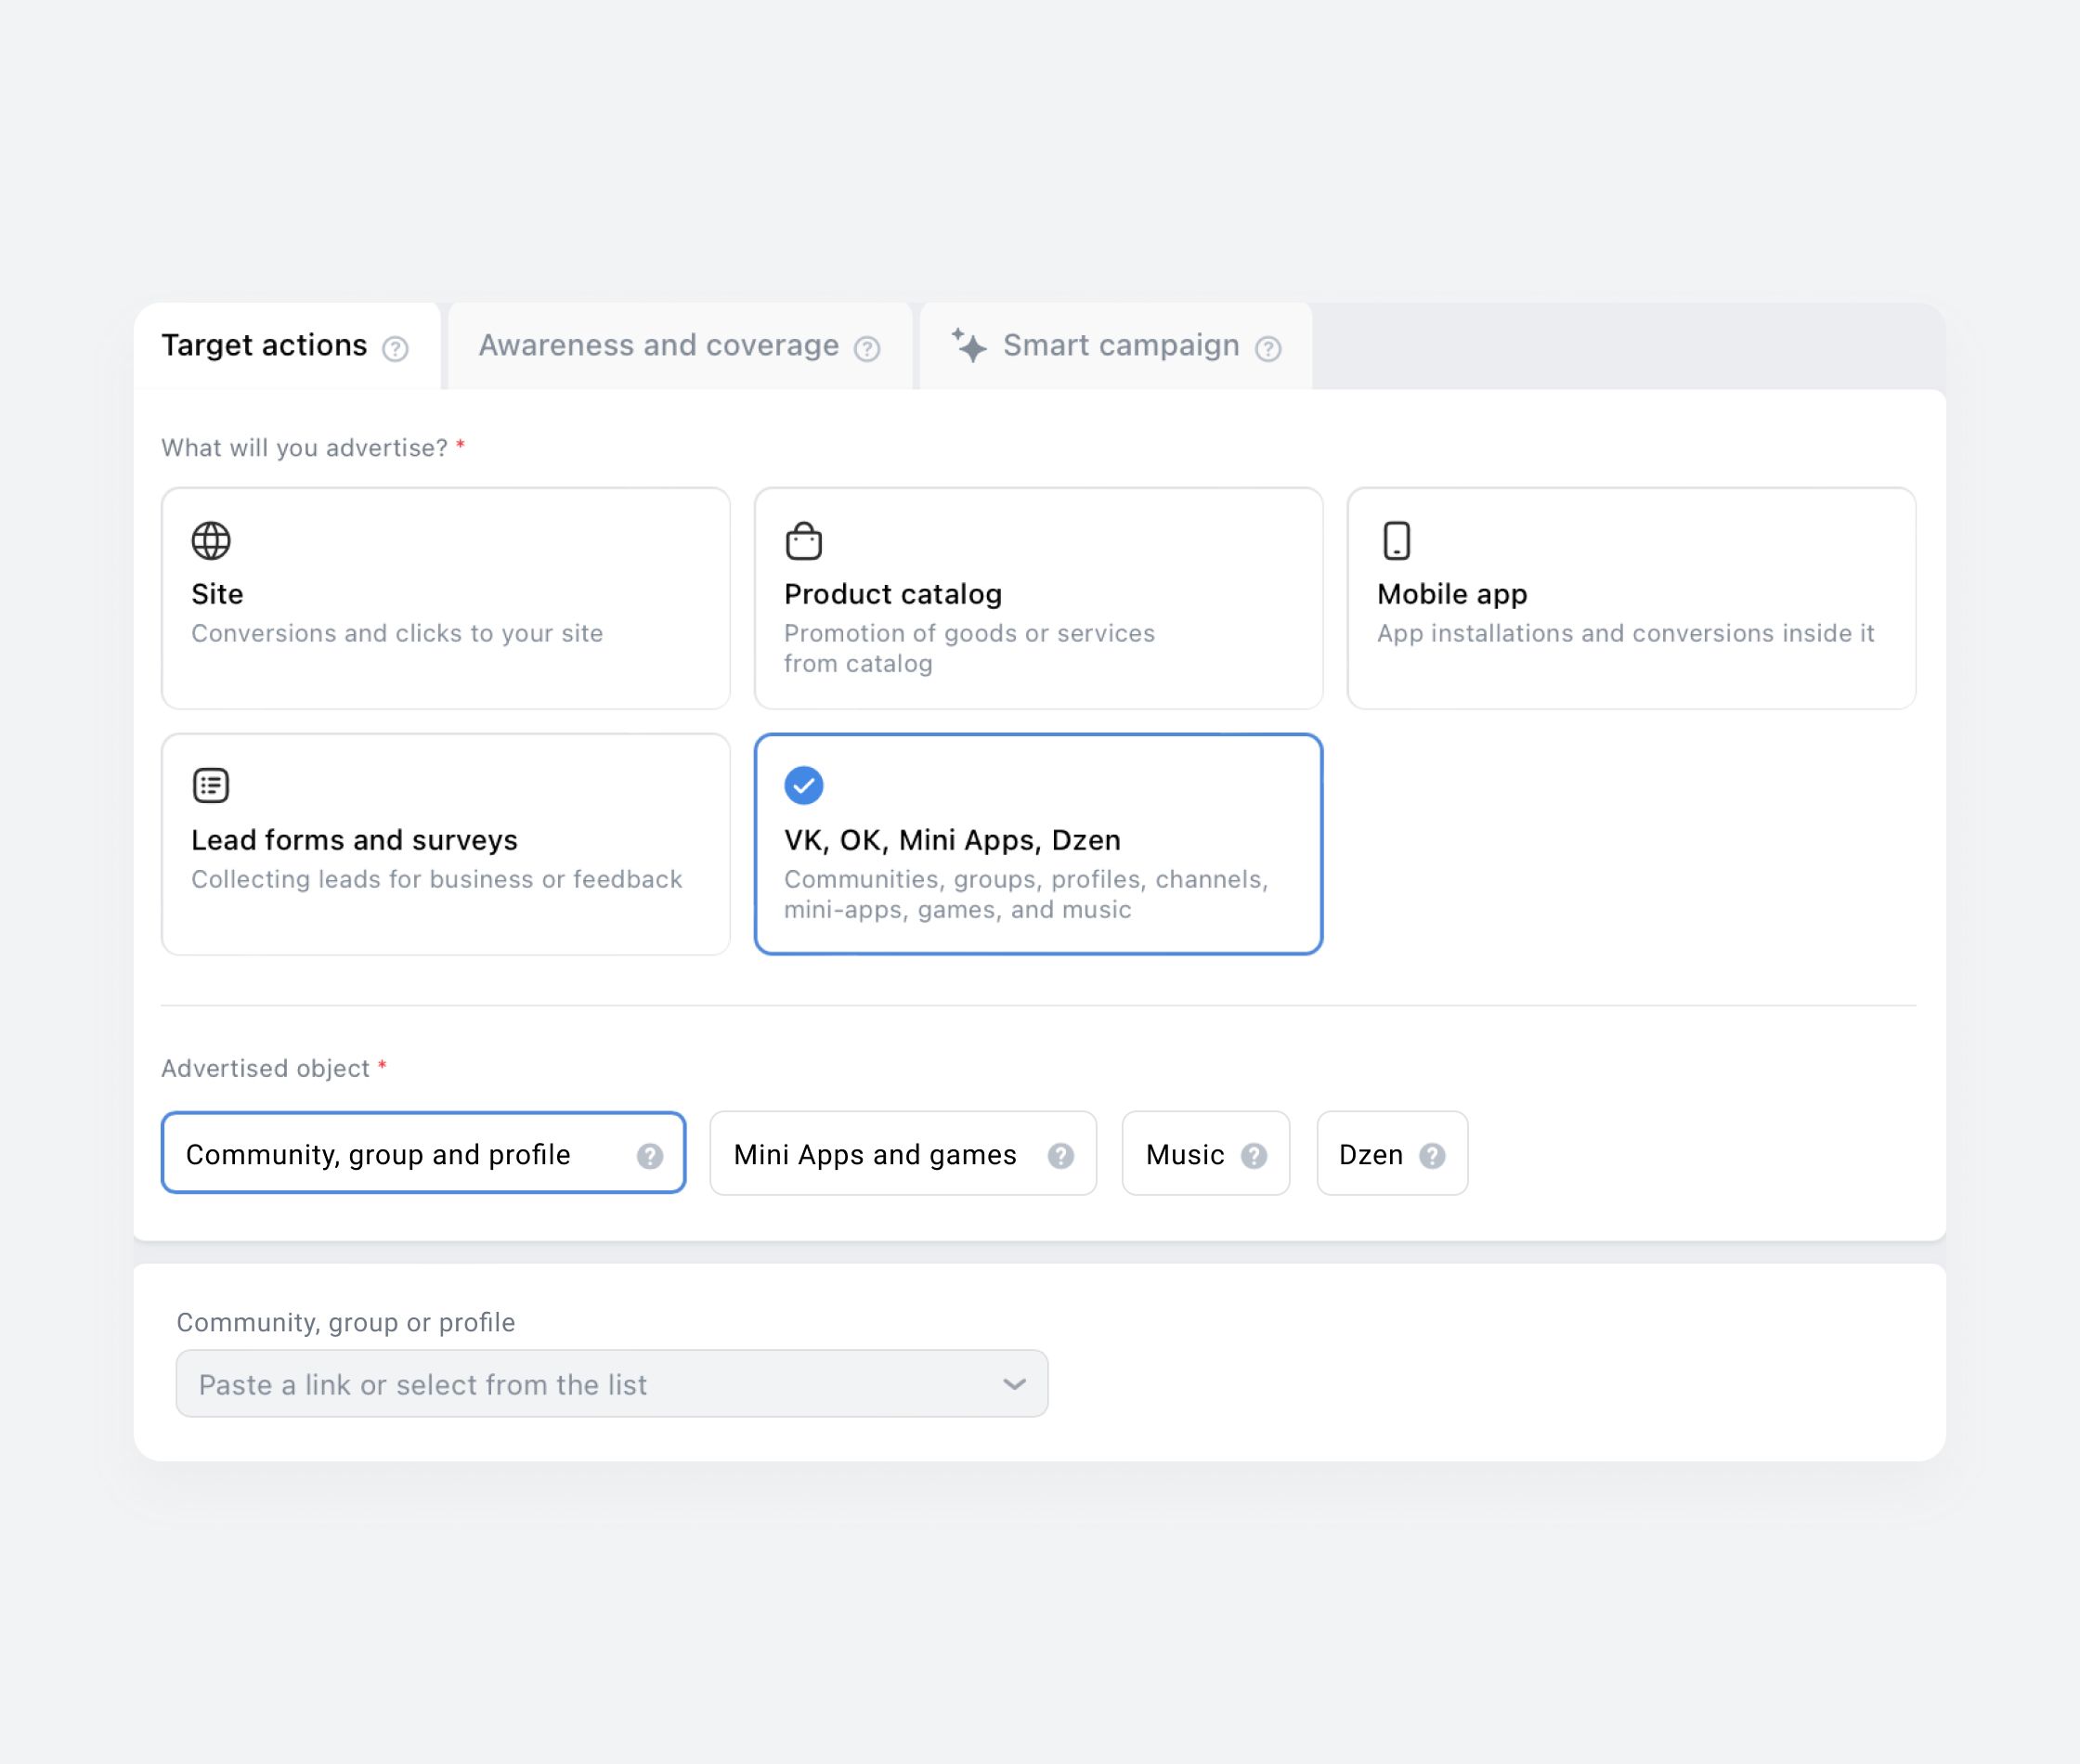Select Community, group and profile option
This screenshot has width=2080, height=1764.
click(x=378, y=1154)
